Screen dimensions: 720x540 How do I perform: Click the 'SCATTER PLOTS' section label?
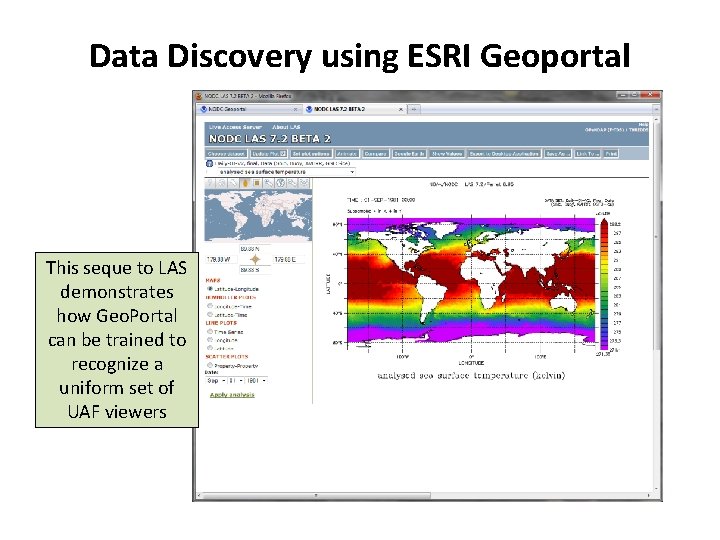(226, 357)
